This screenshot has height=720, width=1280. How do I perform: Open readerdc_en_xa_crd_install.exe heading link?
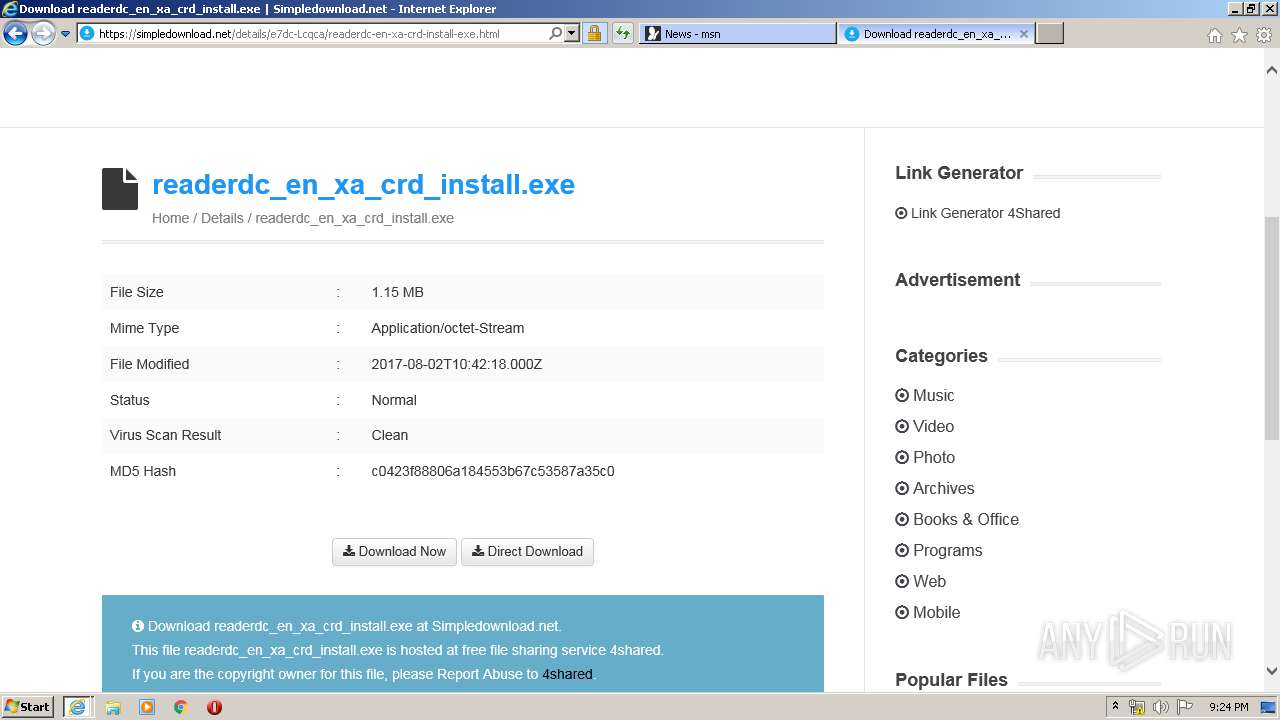pos(363,185)
